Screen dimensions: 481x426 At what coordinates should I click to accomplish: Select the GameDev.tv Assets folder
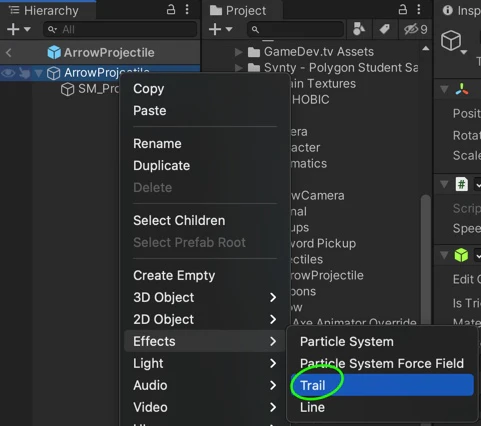pyautogui.click(x=311, y=52)
